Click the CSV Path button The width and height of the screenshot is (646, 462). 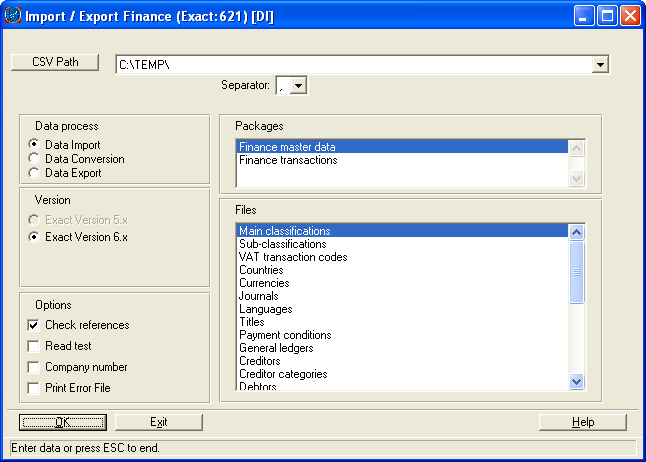coord(55,62)
